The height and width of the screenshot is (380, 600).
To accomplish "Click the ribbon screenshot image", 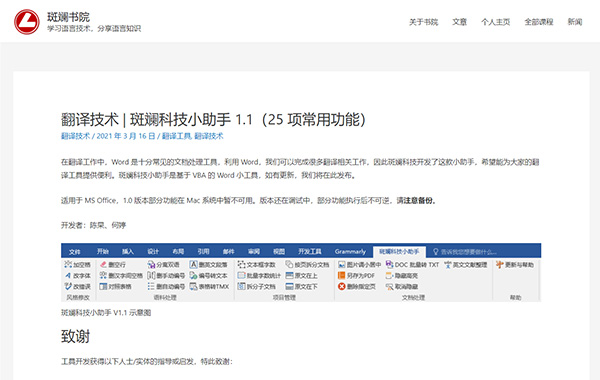I will click(301, 272).
